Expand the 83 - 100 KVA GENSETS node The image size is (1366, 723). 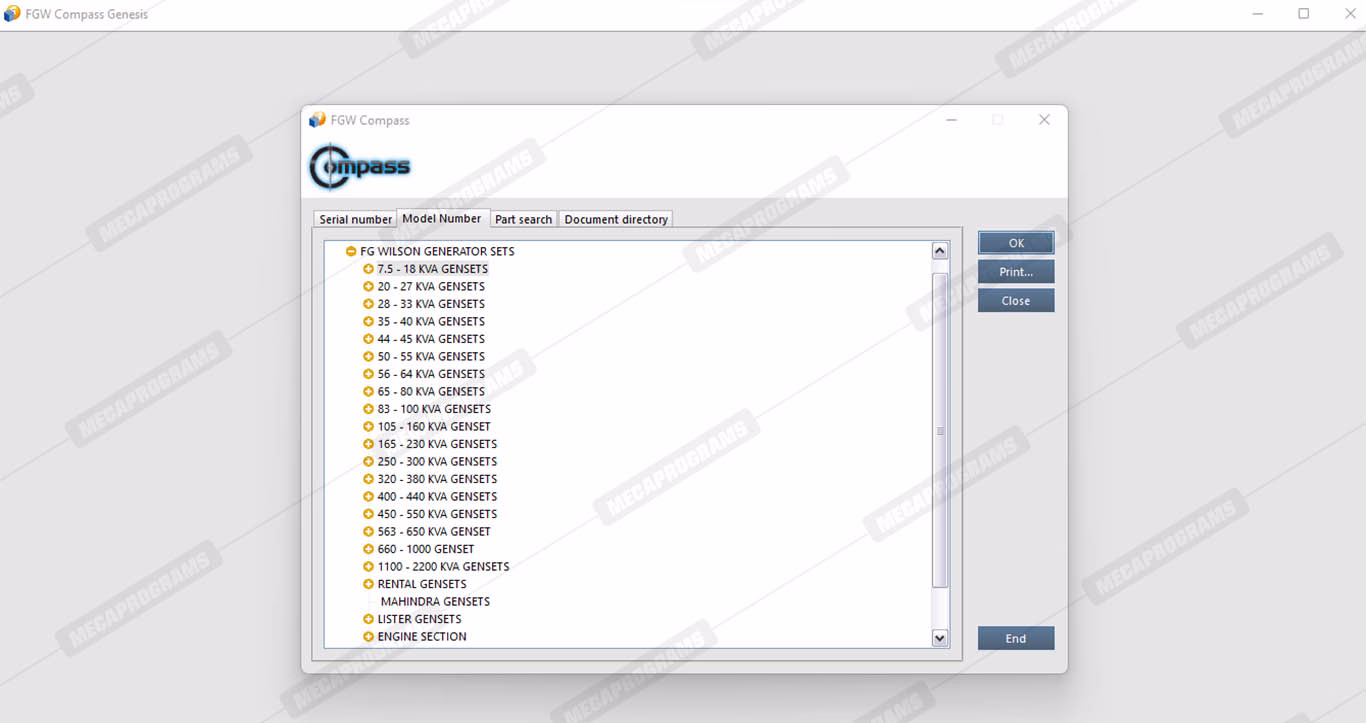click(368, 409)
